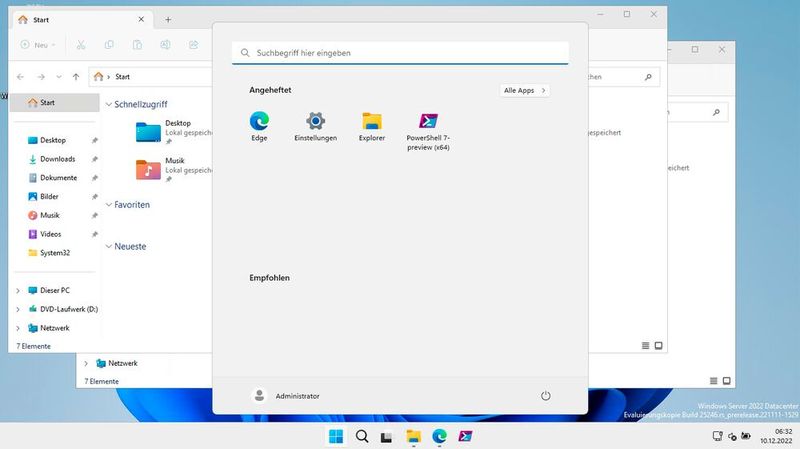Screen dimensions: 800x449
Task: Open Downloads in Explorer sidebar
Action: [57, 159]
